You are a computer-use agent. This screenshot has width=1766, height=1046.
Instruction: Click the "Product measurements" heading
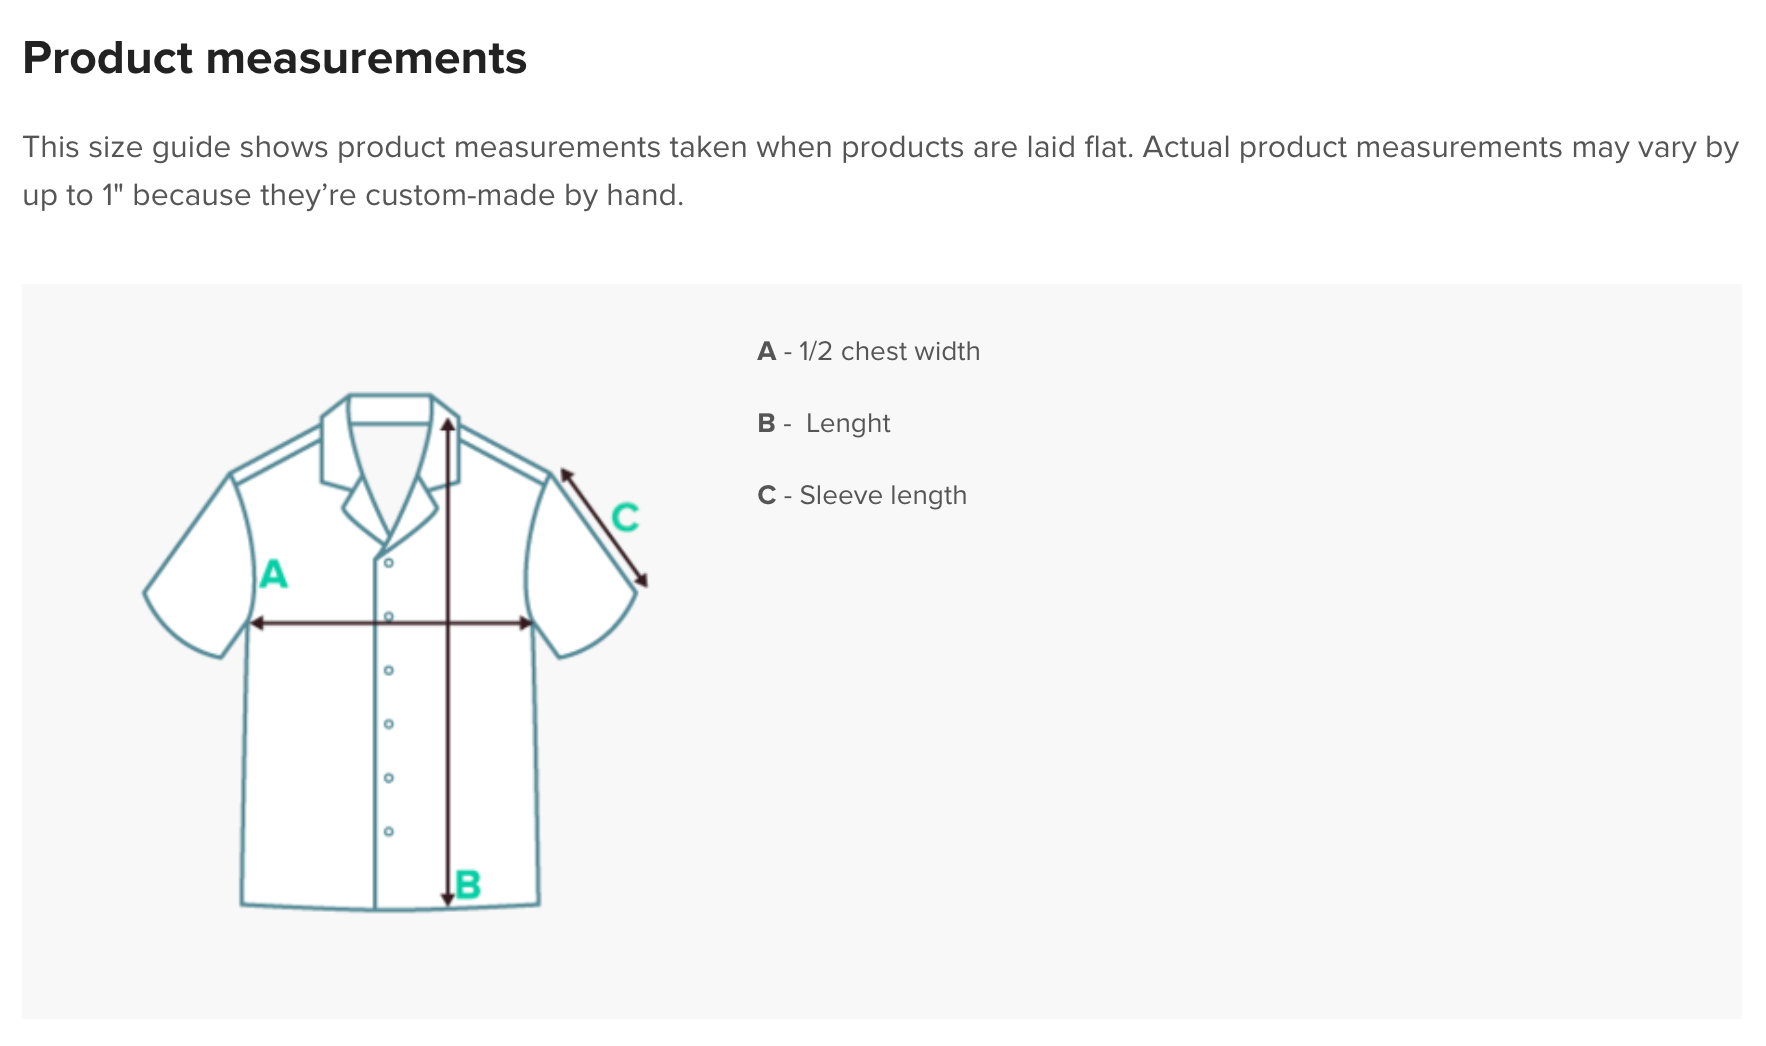coord(274,58)
